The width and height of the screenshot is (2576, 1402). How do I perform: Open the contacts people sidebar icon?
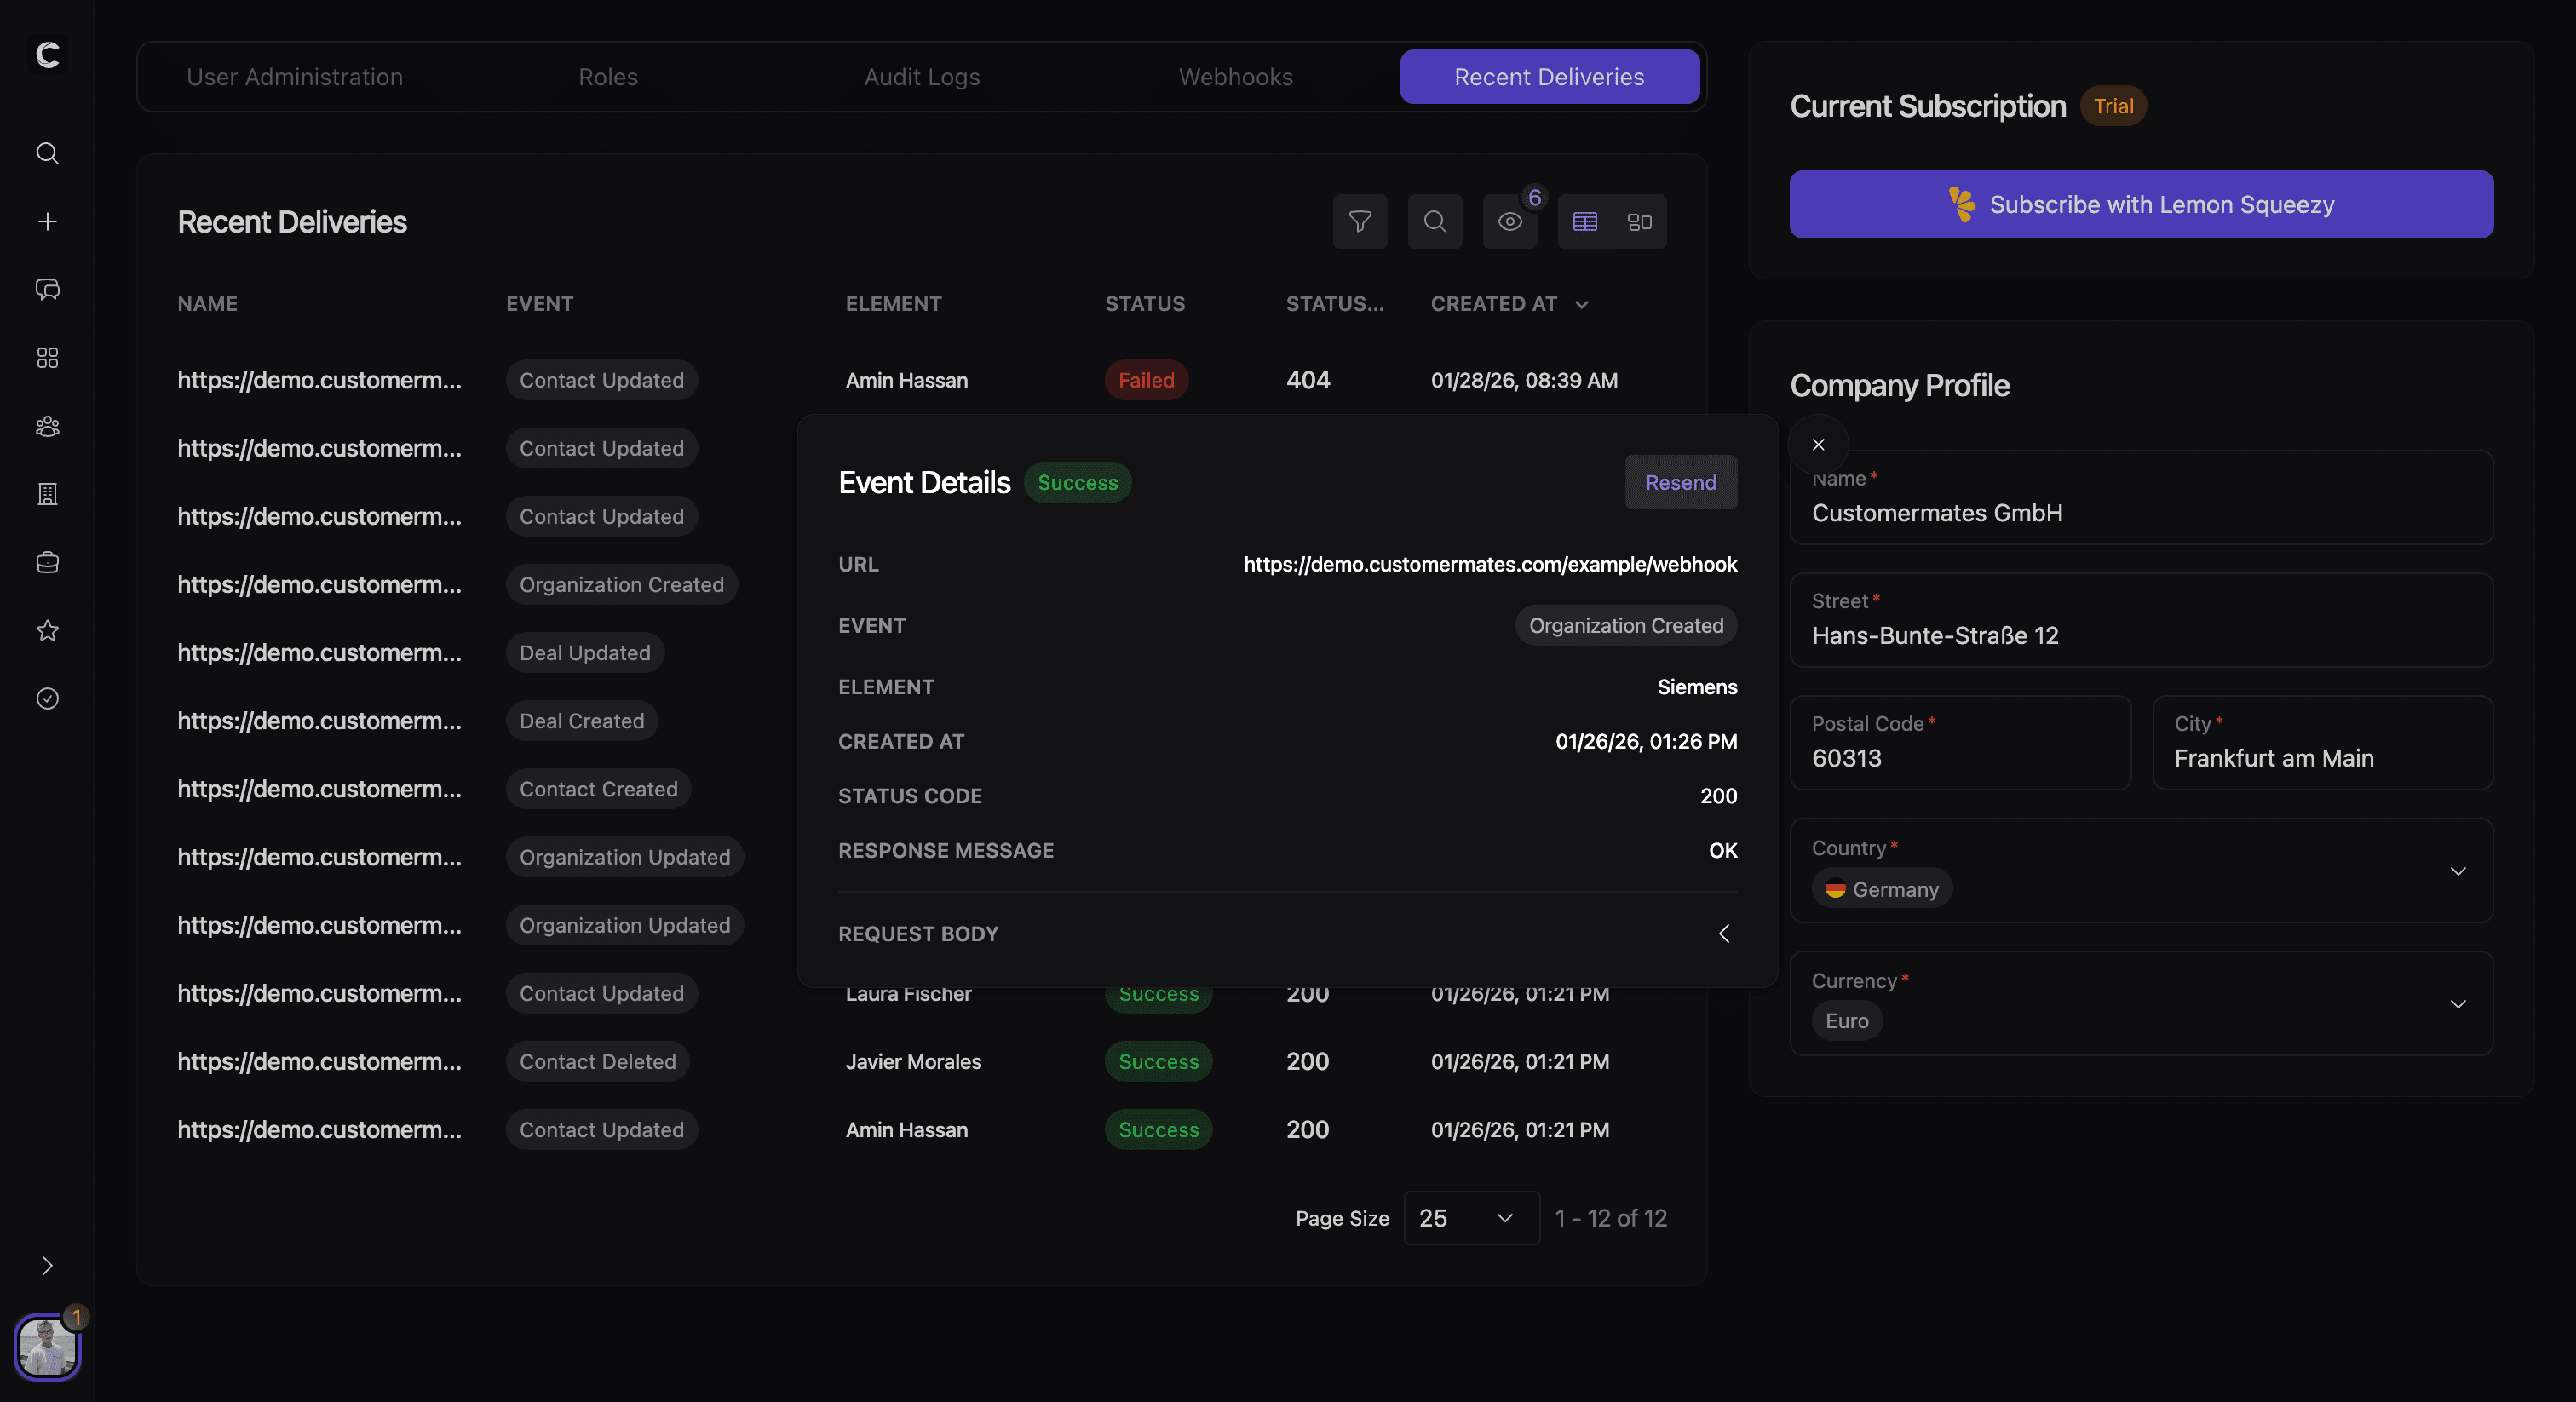(x=47, y=426)
